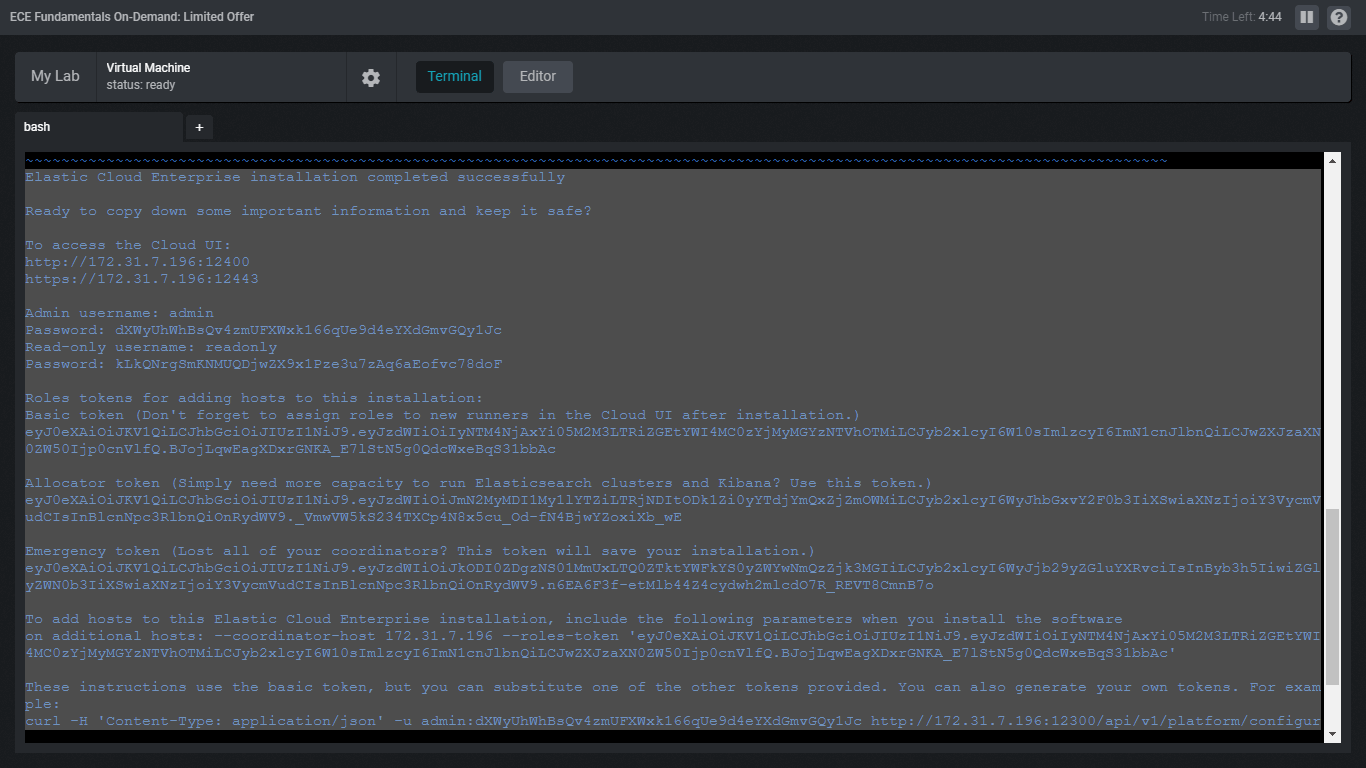Click the Time Left countdown

click(x=1241, y=17)
